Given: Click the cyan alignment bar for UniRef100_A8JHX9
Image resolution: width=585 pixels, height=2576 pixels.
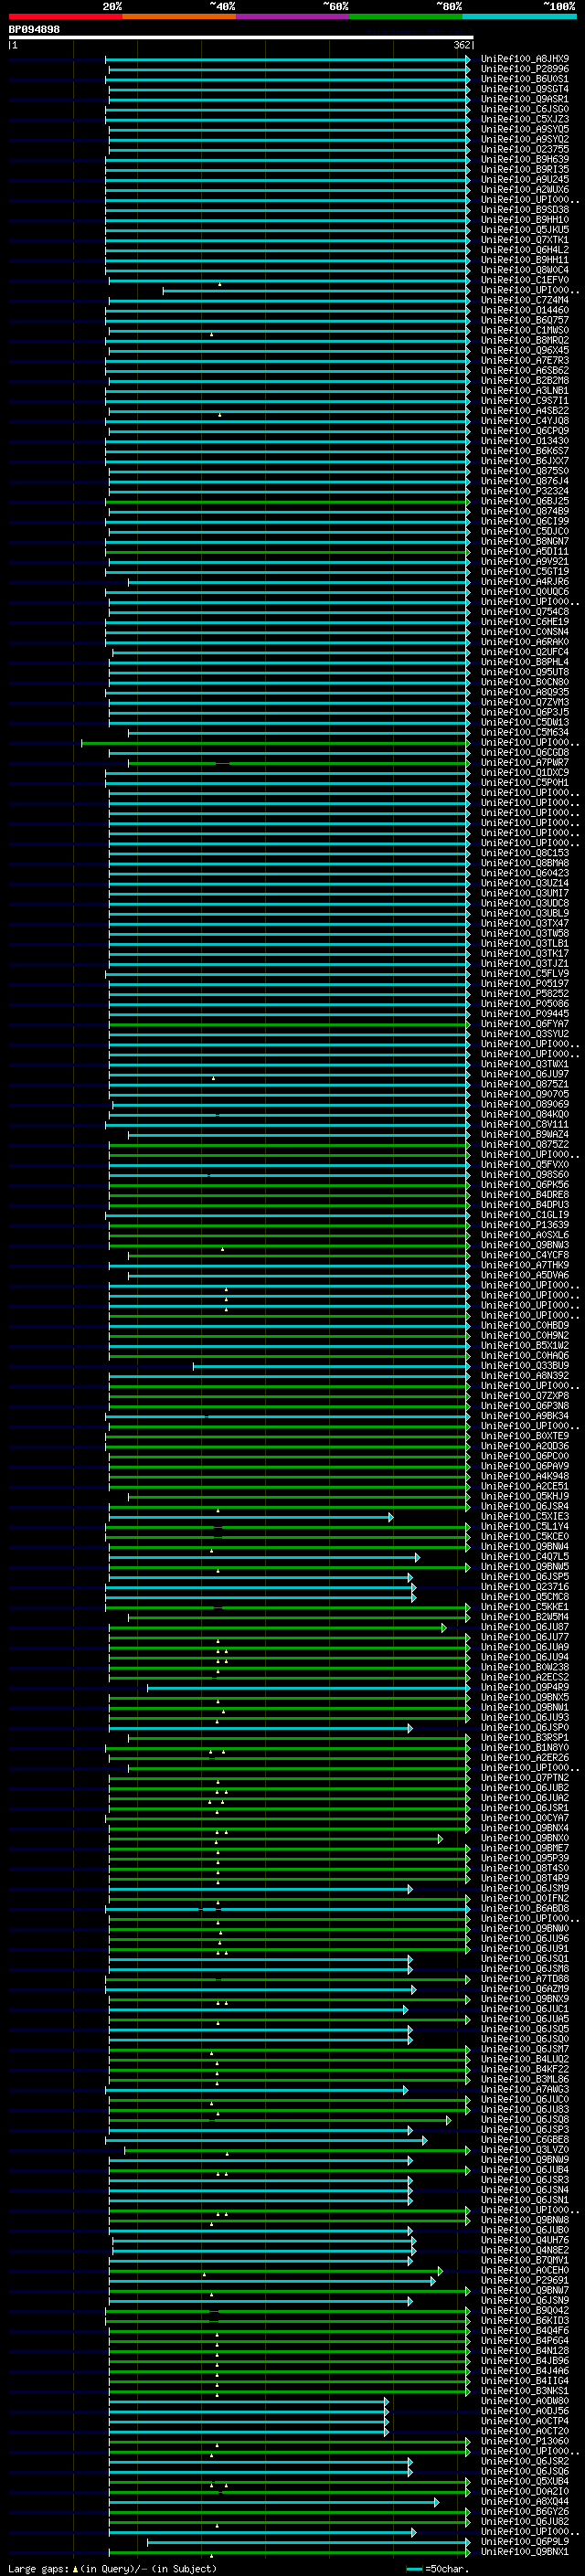Looking at the screenshot, I should 288,59.
